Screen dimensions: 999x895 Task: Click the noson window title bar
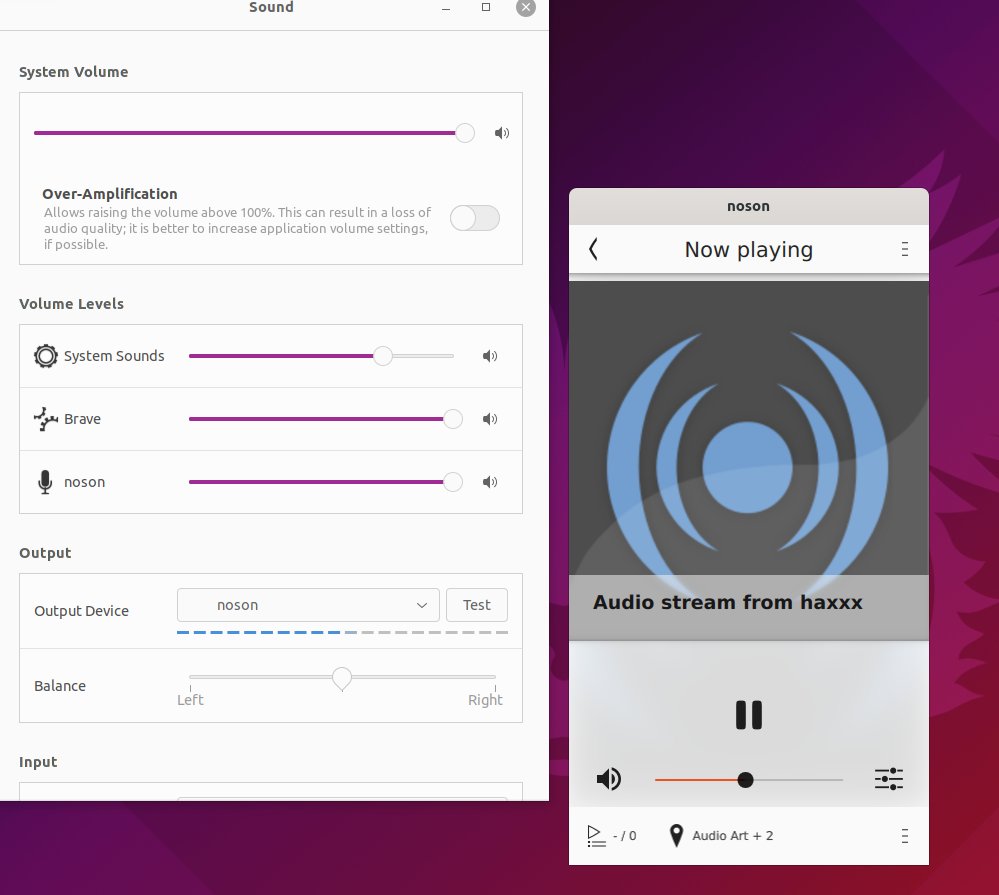(x=749, y=206)
